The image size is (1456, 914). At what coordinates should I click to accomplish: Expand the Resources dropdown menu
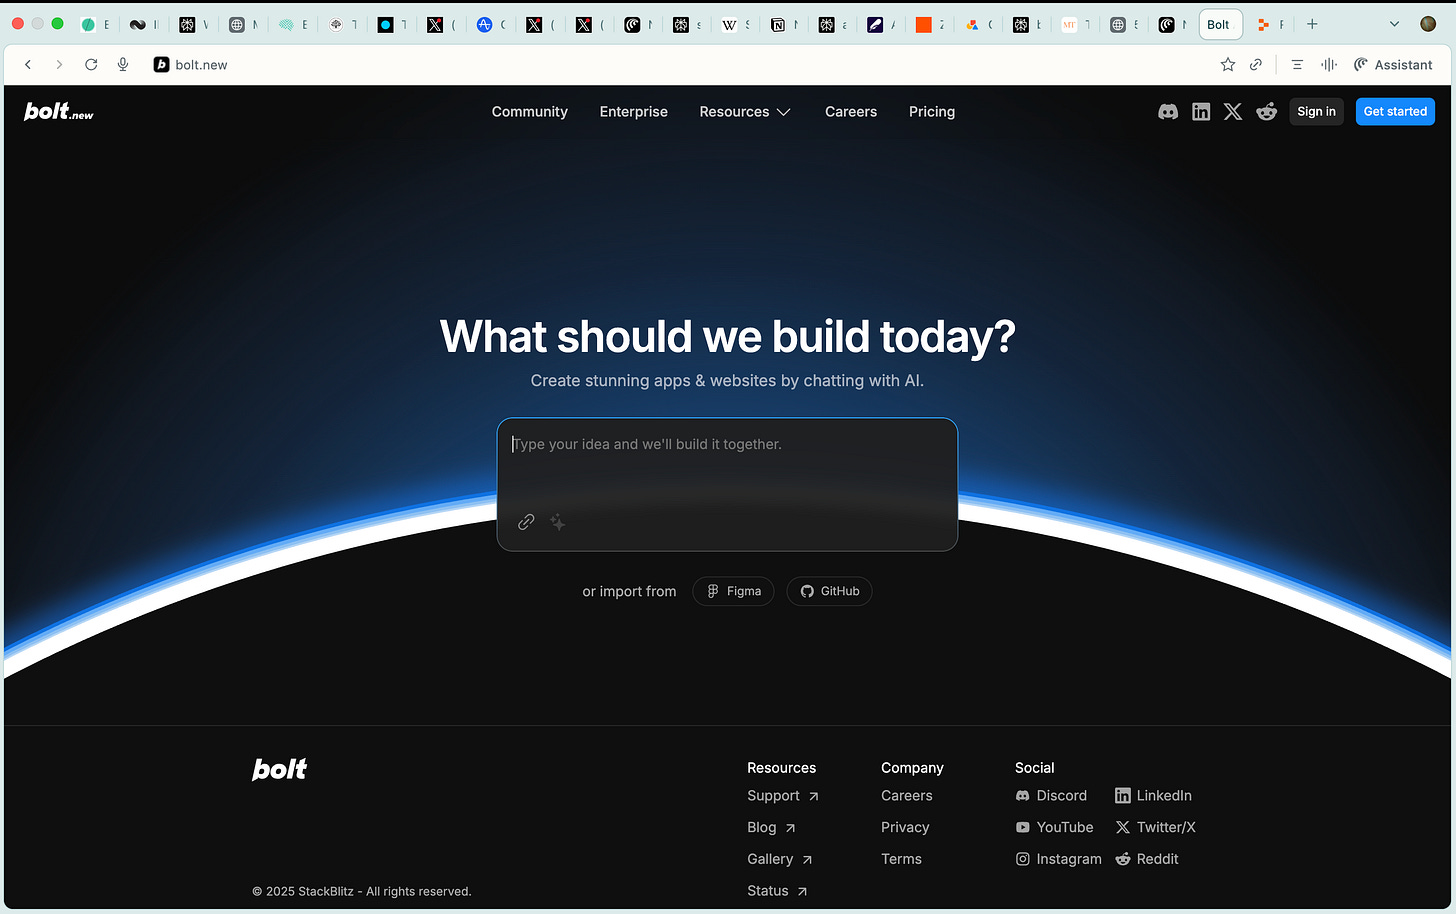745,112
